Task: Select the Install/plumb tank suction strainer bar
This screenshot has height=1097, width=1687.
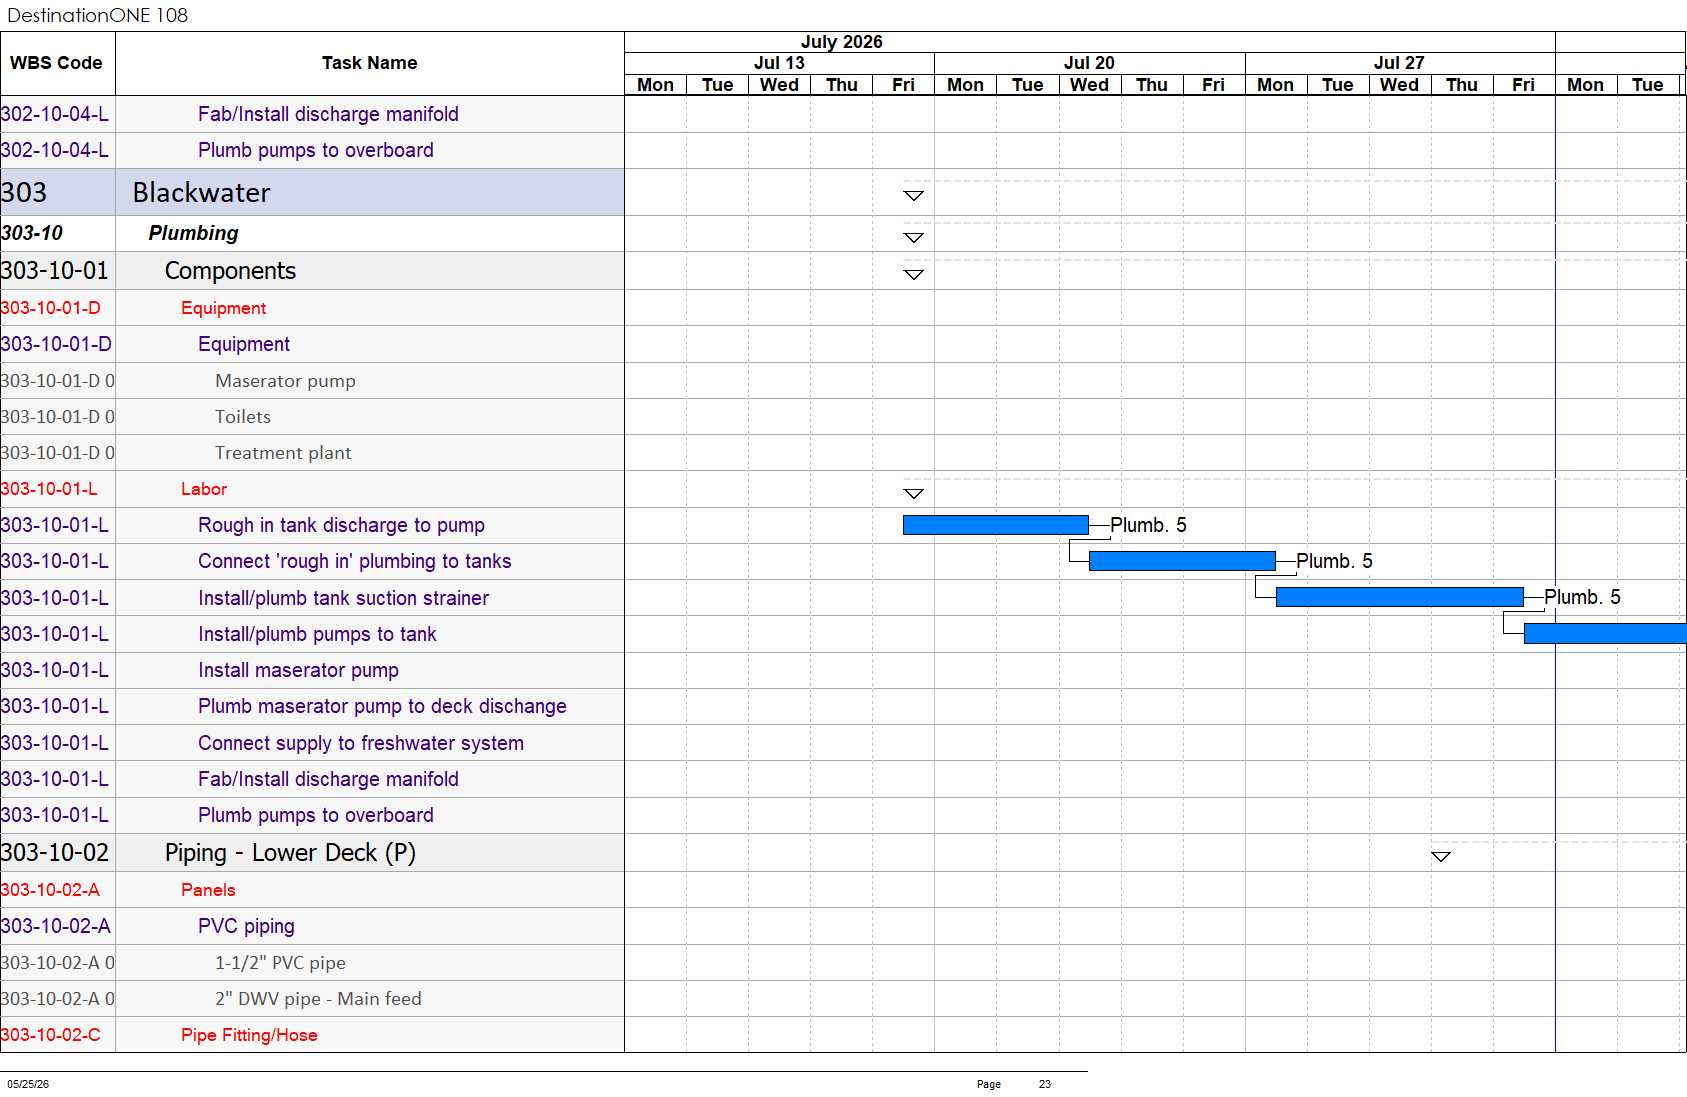Action: [x=1400, y=597]
